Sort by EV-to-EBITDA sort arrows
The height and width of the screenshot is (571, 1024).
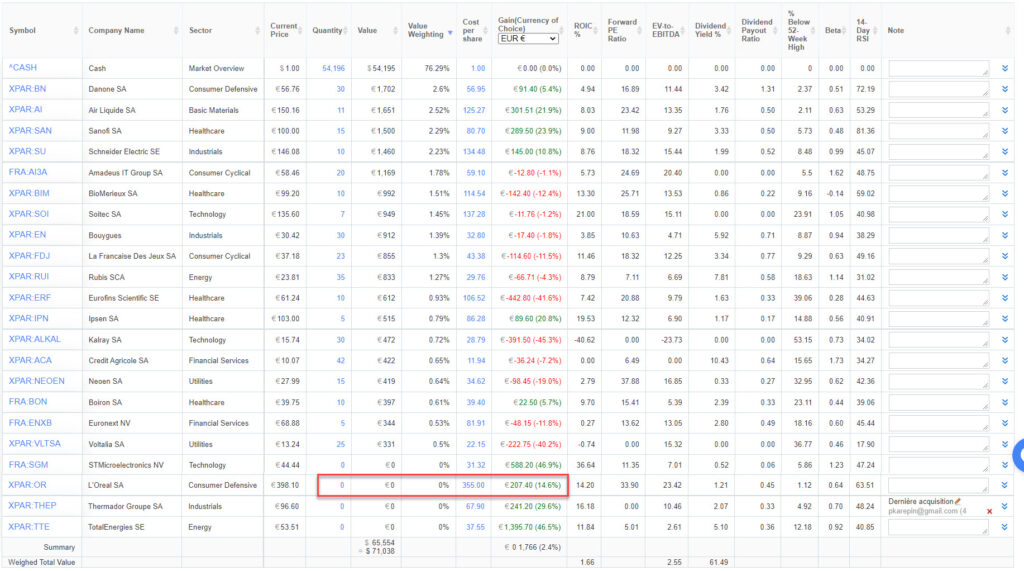(x=682, y=31)
